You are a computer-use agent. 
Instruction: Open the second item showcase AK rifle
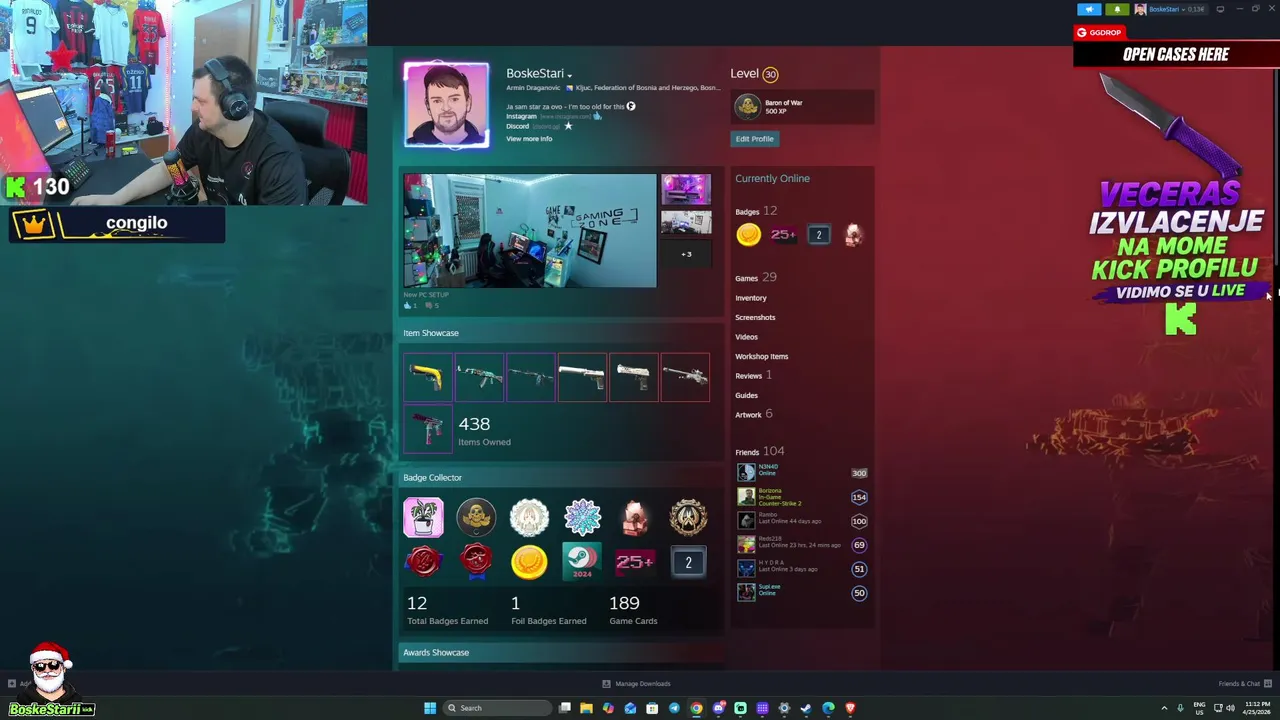pos(480,377)
